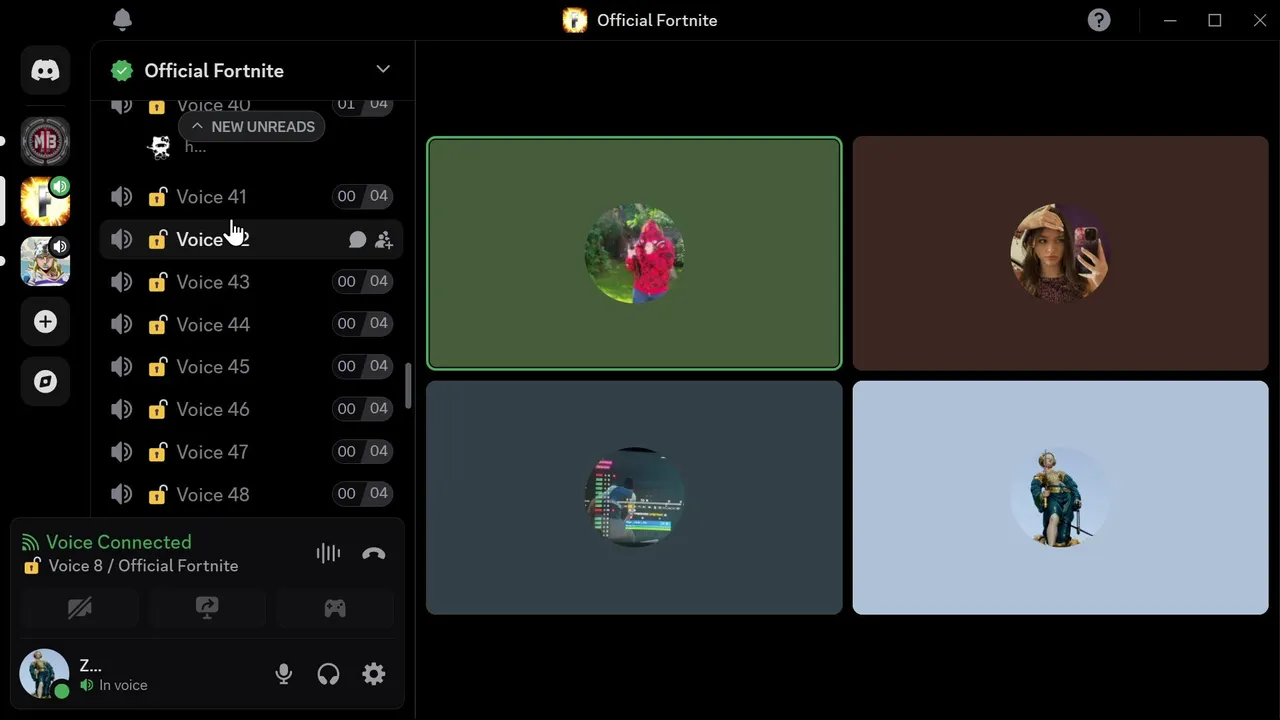Click the 'In voice' status text
This screenshot has height=720, width=1280.
pos(123,685)
